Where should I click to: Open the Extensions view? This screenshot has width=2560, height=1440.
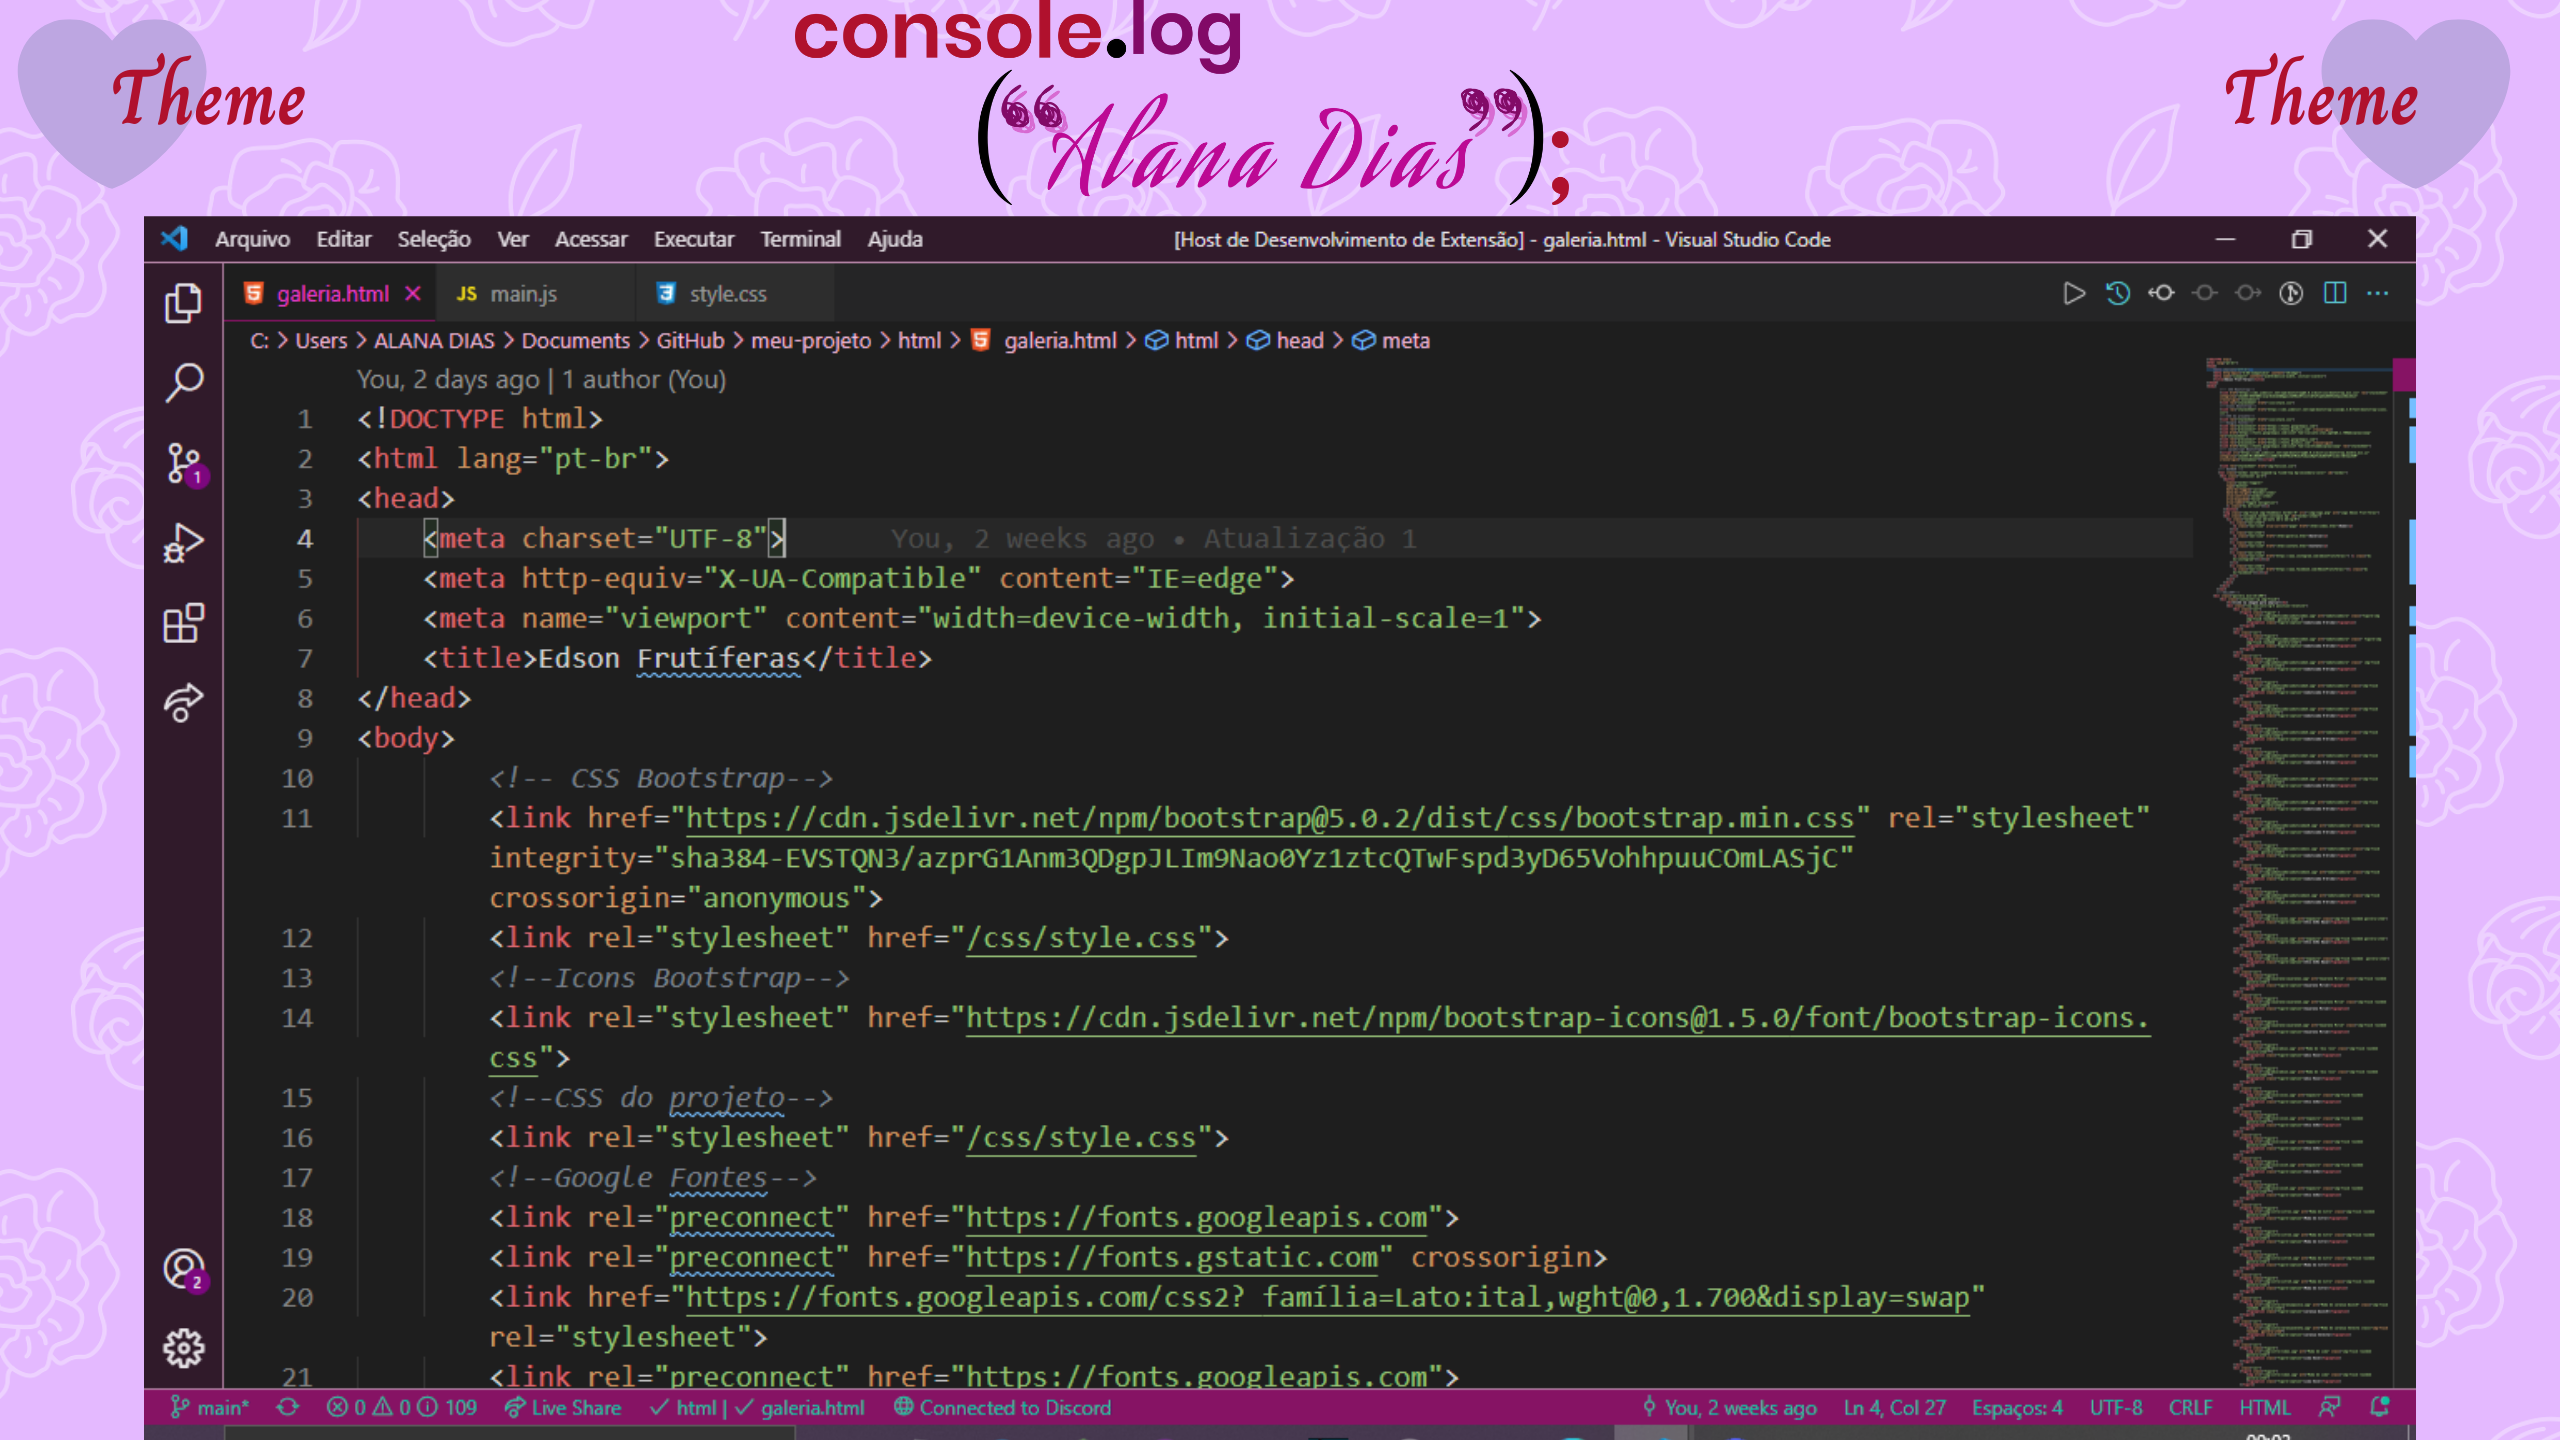pyautogui.click(x=184, y=623)
